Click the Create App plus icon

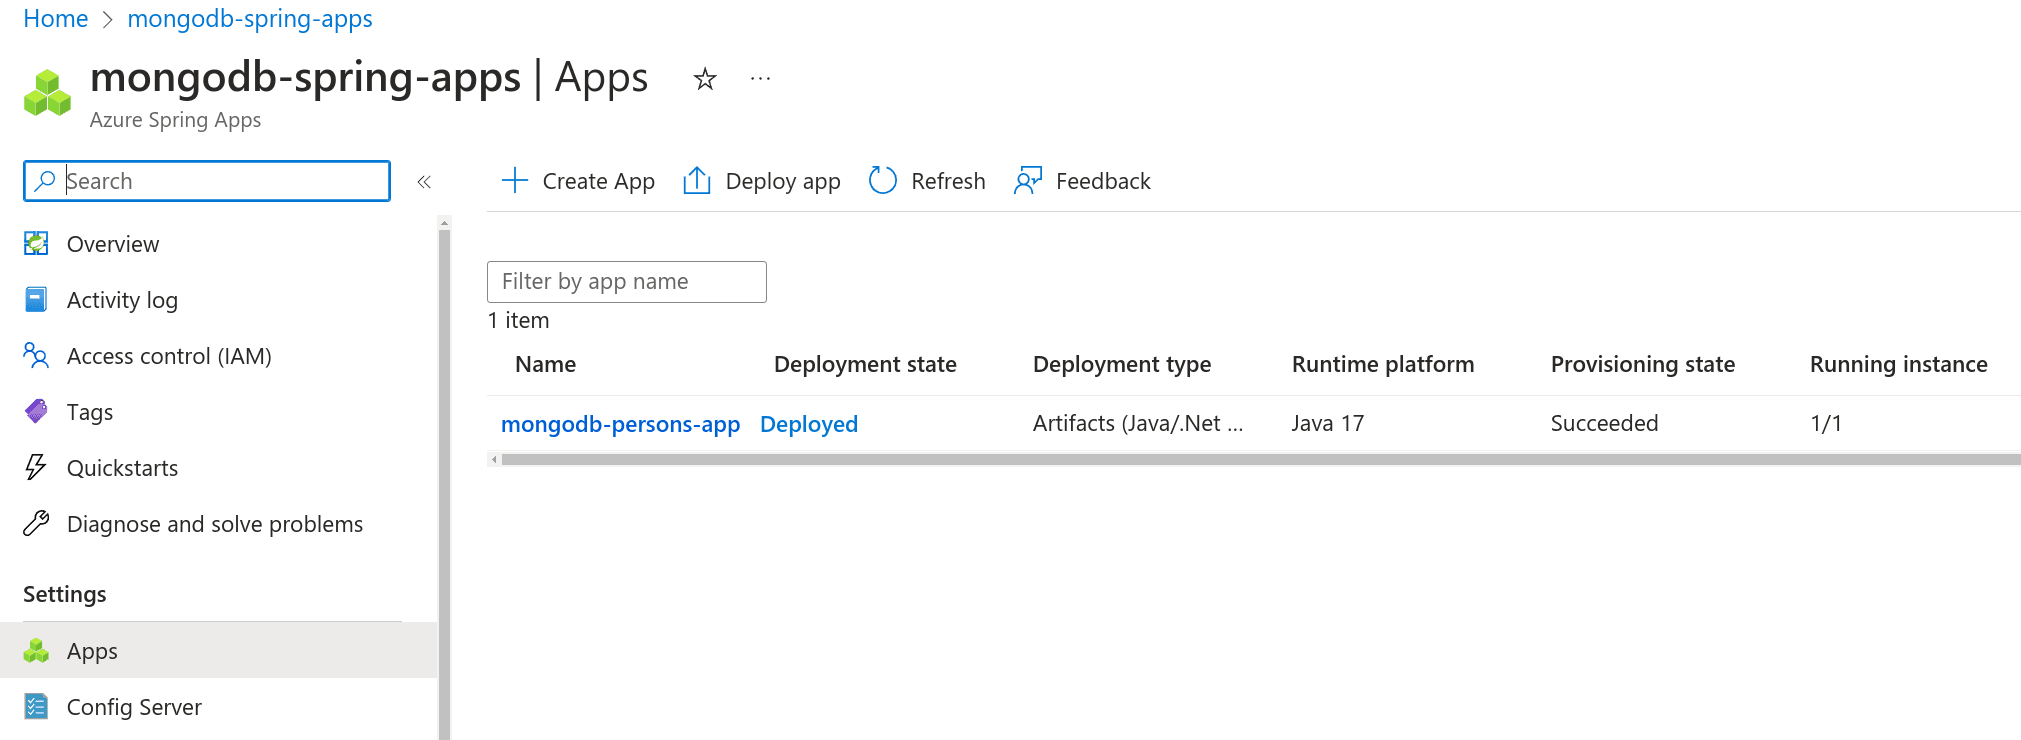pos(514,181)
